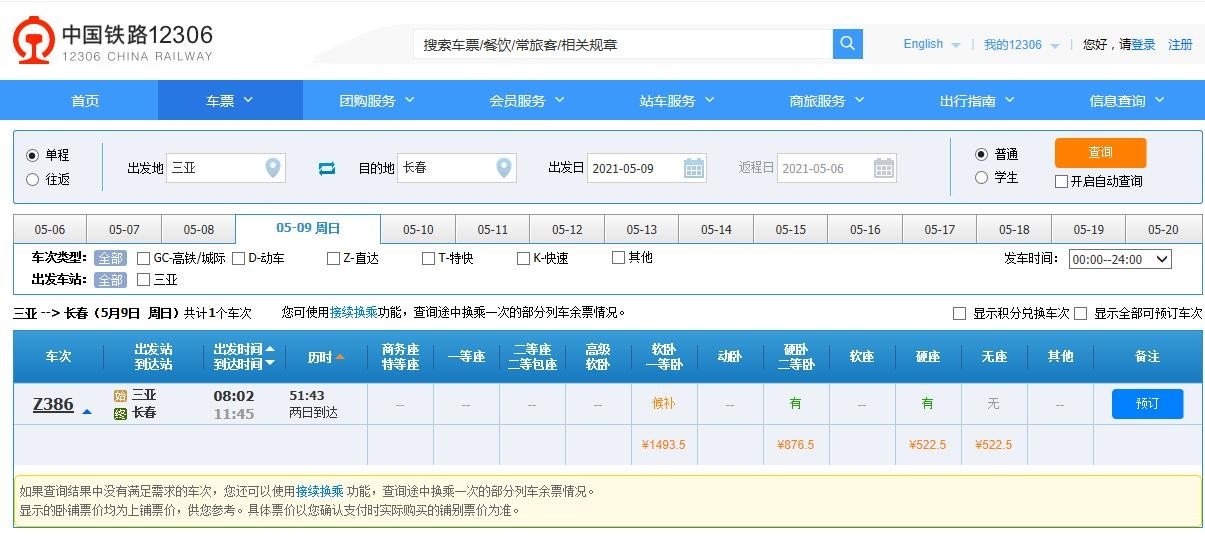Check T-express train filter
The image size is (1205, 538).
428,258
